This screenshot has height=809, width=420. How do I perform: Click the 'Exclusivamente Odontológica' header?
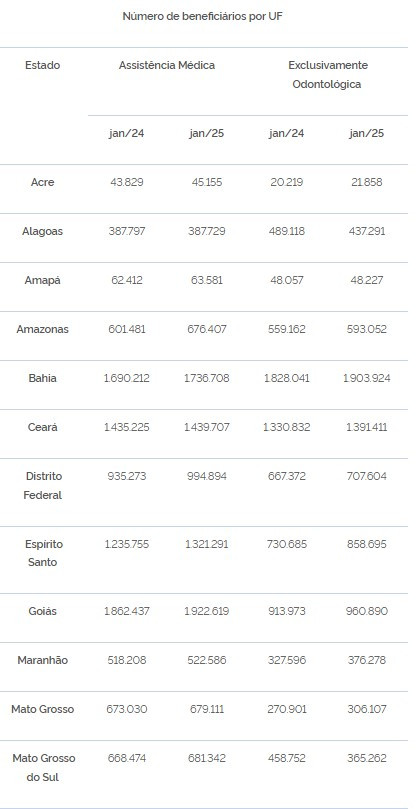coord(327,75)
